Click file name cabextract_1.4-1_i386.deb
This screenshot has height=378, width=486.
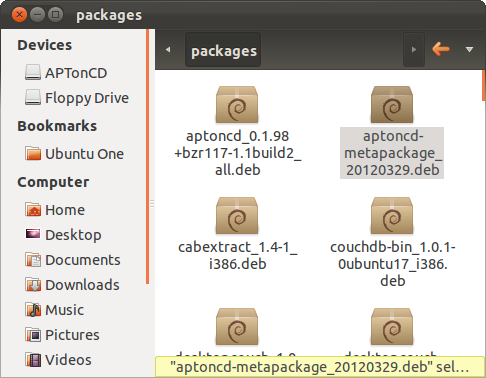tap(237, 255)
